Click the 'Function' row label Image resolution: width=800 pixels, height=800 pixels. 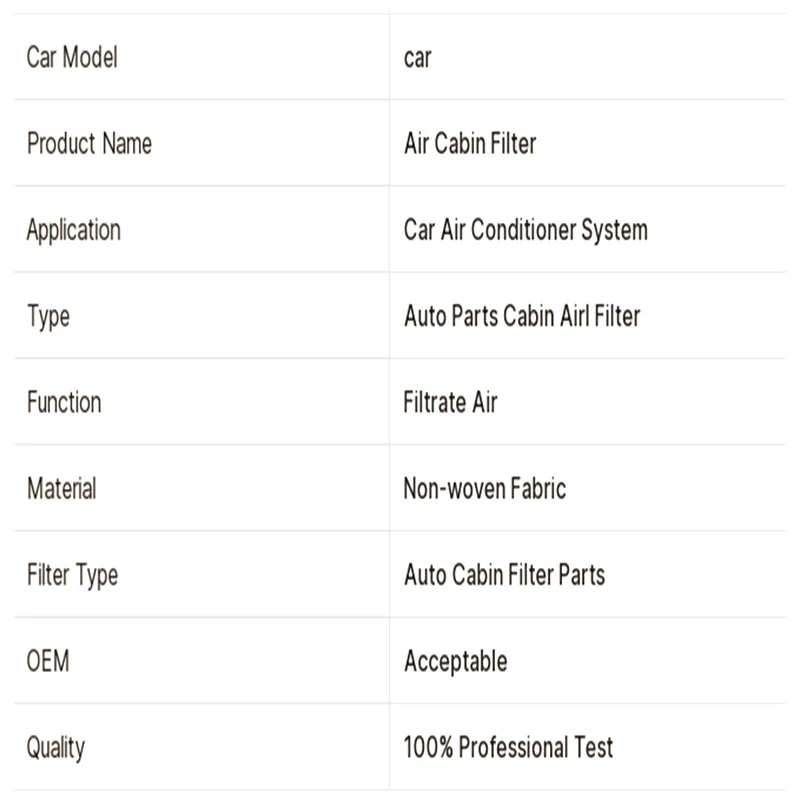click(x=64, y=402)
